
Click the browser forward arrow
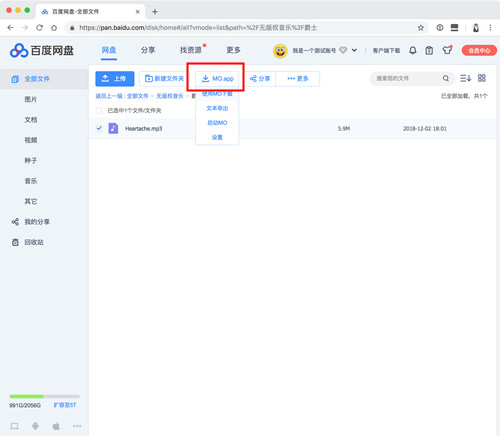pos(25,28)
